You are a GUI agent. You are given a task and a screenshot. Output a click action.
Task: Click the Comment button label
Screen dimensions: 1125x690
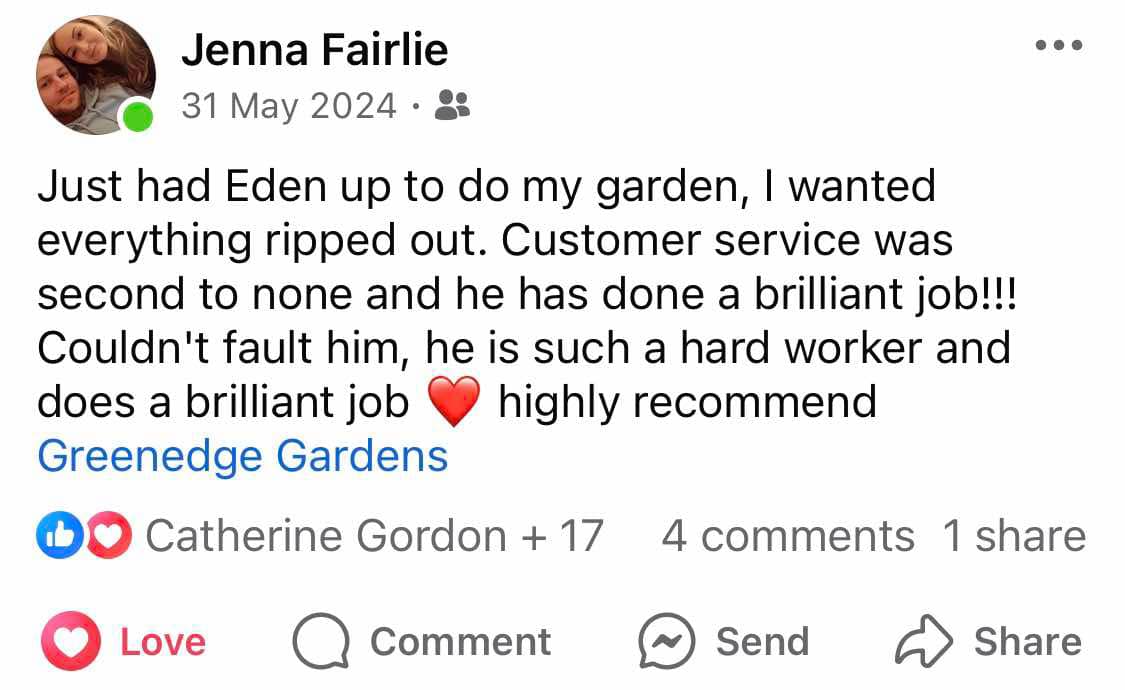461,641
